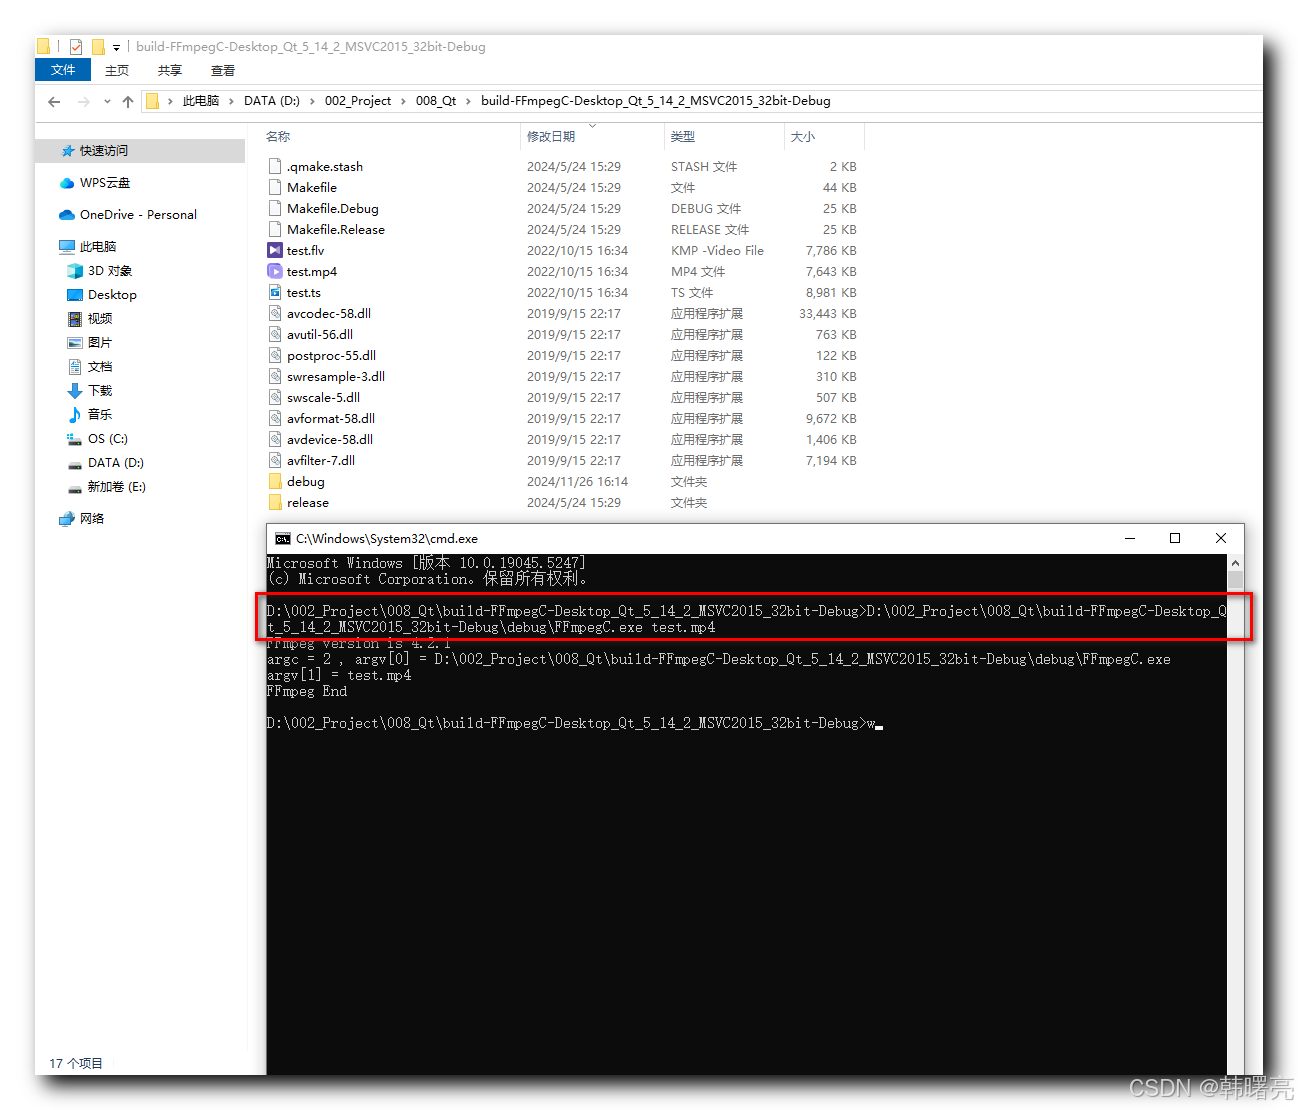Image resolution: width=1298 pixels, height=1110 pixels.
Task: Click the release folder icon
Action: 275,502
